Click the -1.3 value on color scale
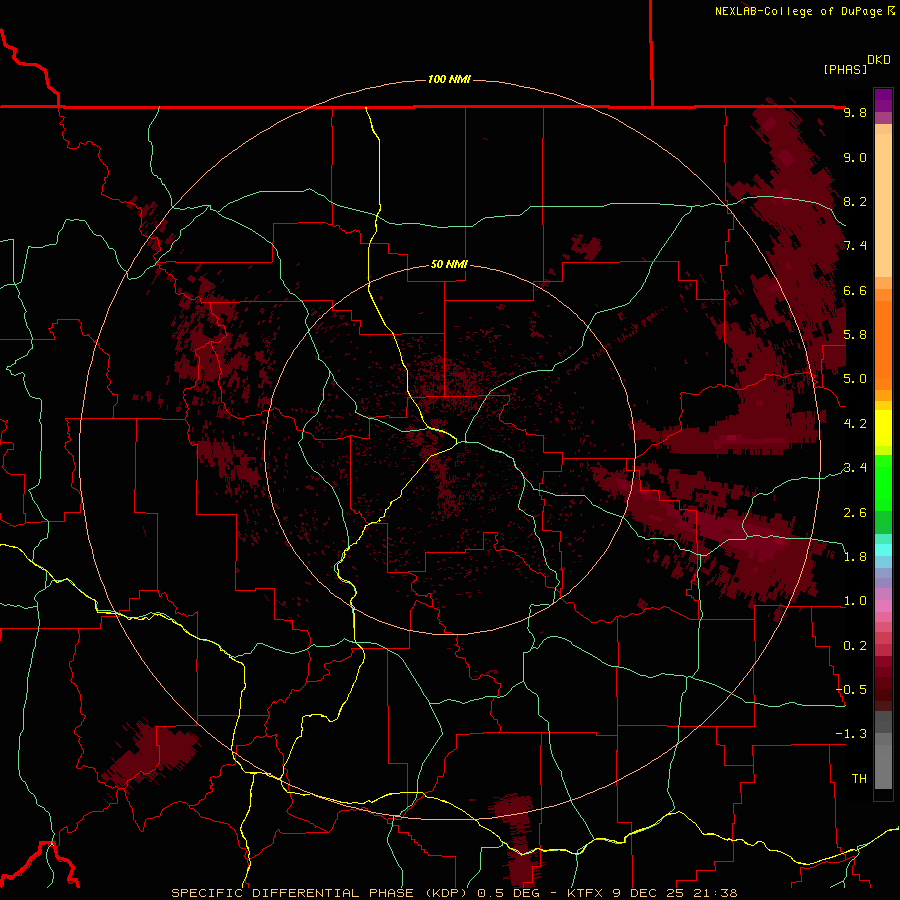The width and height of the screenshot is (900, 900). pyautogui.click(x=851, y=734)
